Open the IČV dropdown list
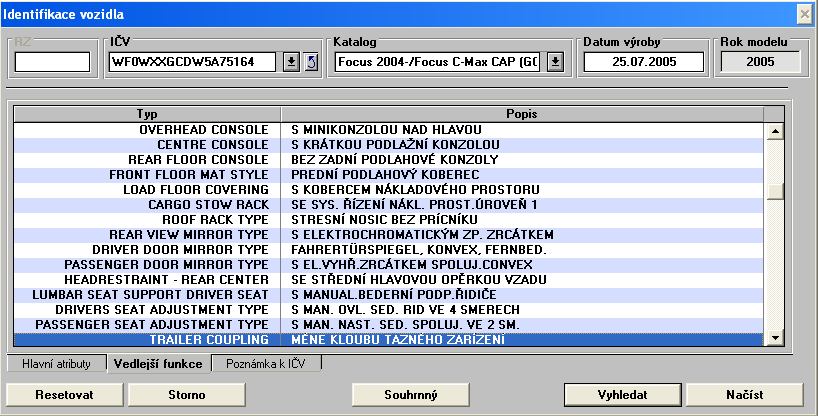This screenshot has width=818, height=416. (x=291, y=62)
